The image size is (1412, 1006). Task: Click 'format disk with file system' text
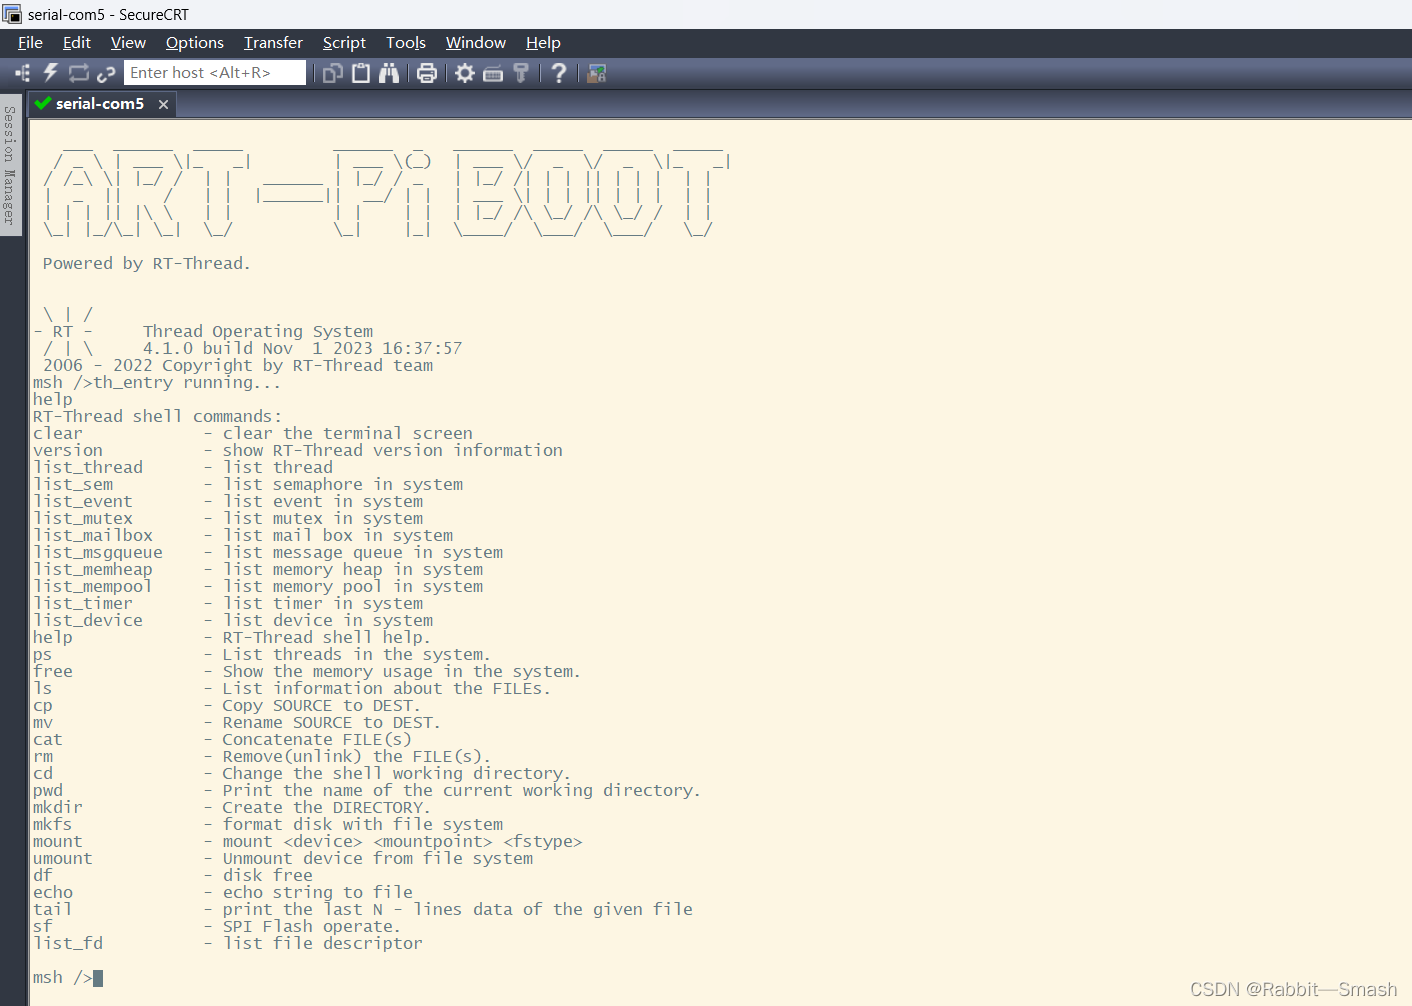pyautogui.click(x=363, y=824)
